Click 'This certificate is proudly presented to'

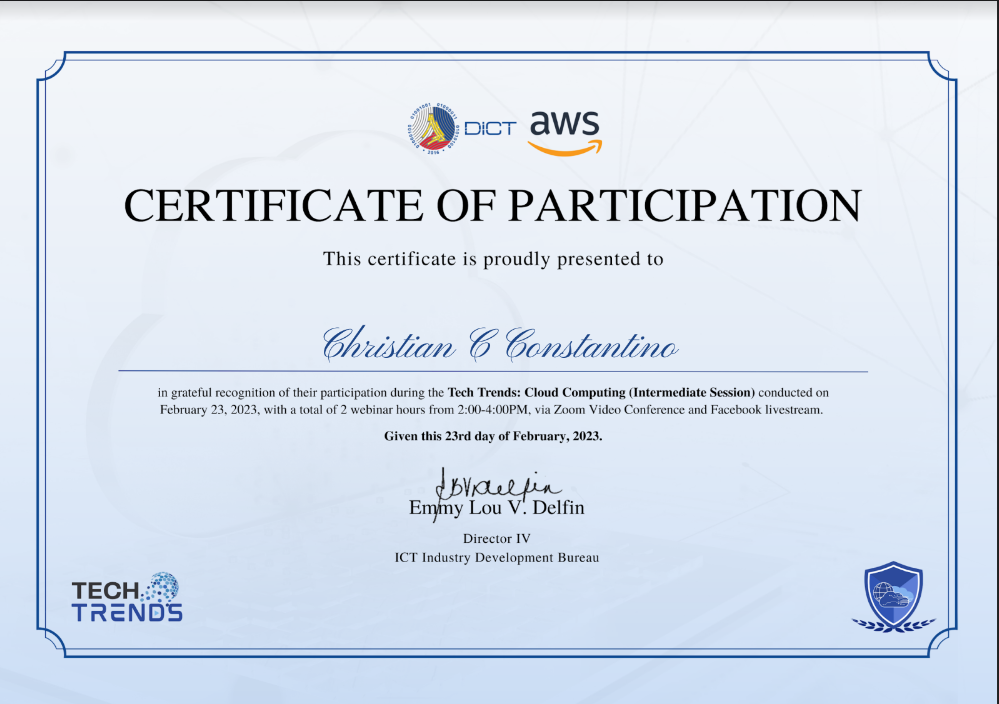[493, 259]
